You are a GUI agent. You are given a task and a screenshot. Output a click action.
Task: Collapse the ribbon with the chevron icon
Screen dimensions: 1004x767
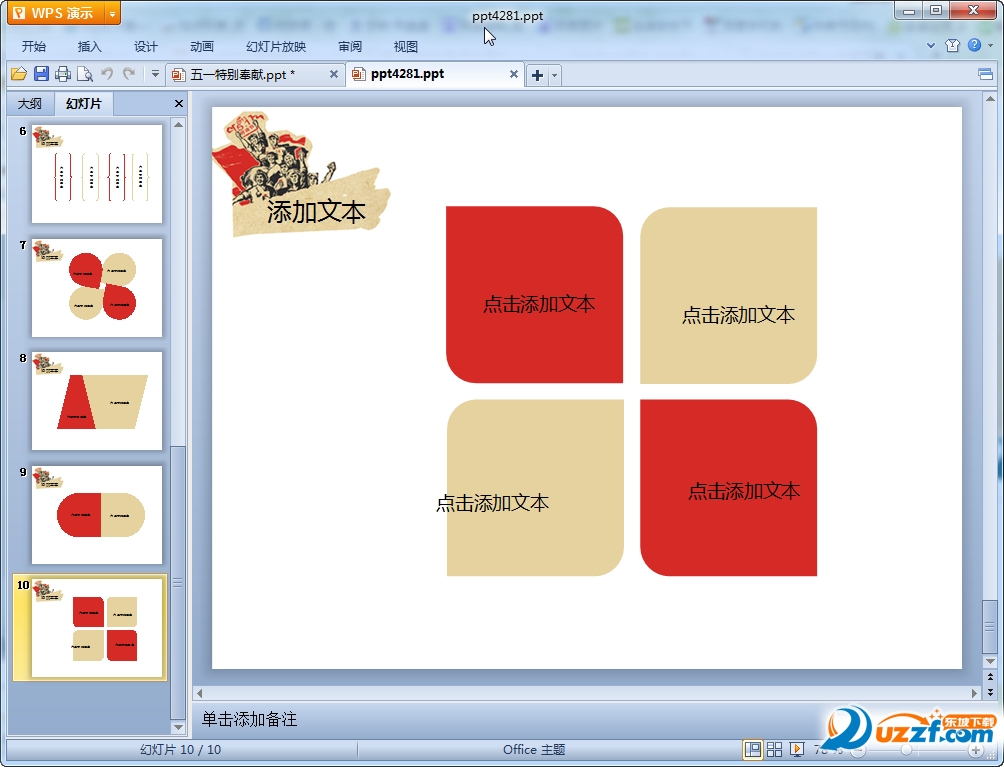tap(931, 45)
